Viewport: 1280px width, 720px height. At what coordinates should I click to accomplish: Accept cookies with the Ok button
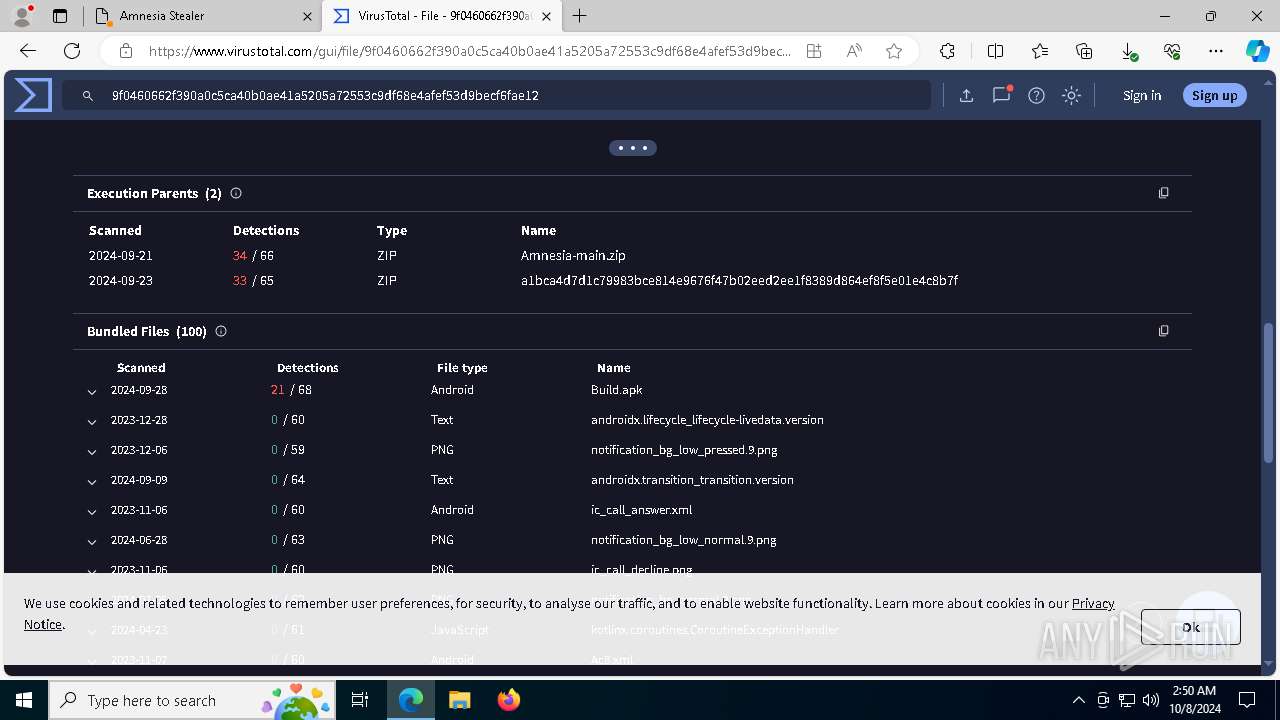(x=1191, y=627)
